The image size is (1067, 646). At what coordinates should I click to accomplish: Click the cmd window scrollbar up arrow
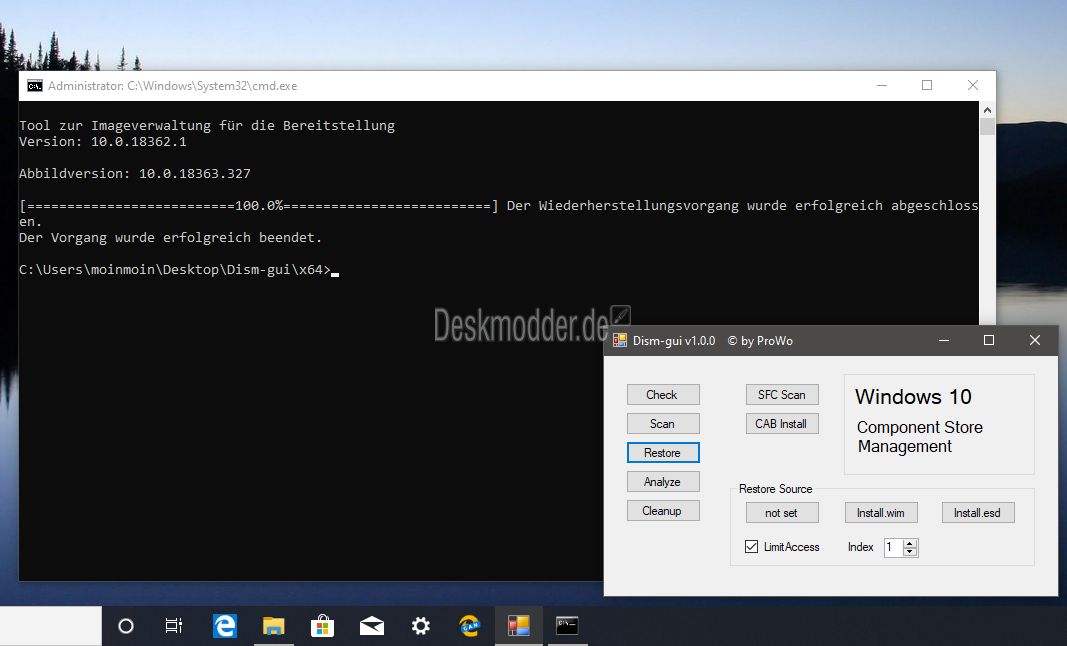tap(987, 110)
